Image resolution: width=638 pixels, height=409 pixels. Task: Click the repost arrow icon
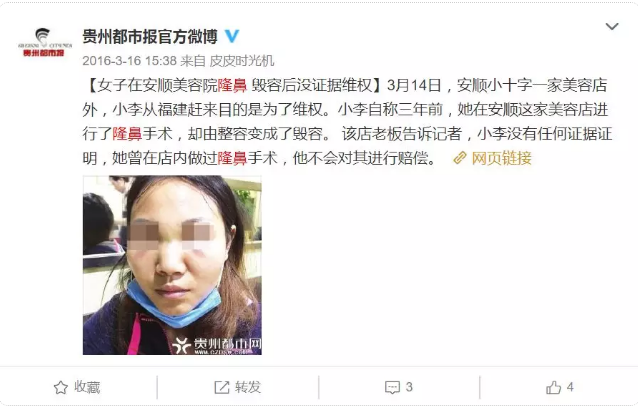(222, 387)
